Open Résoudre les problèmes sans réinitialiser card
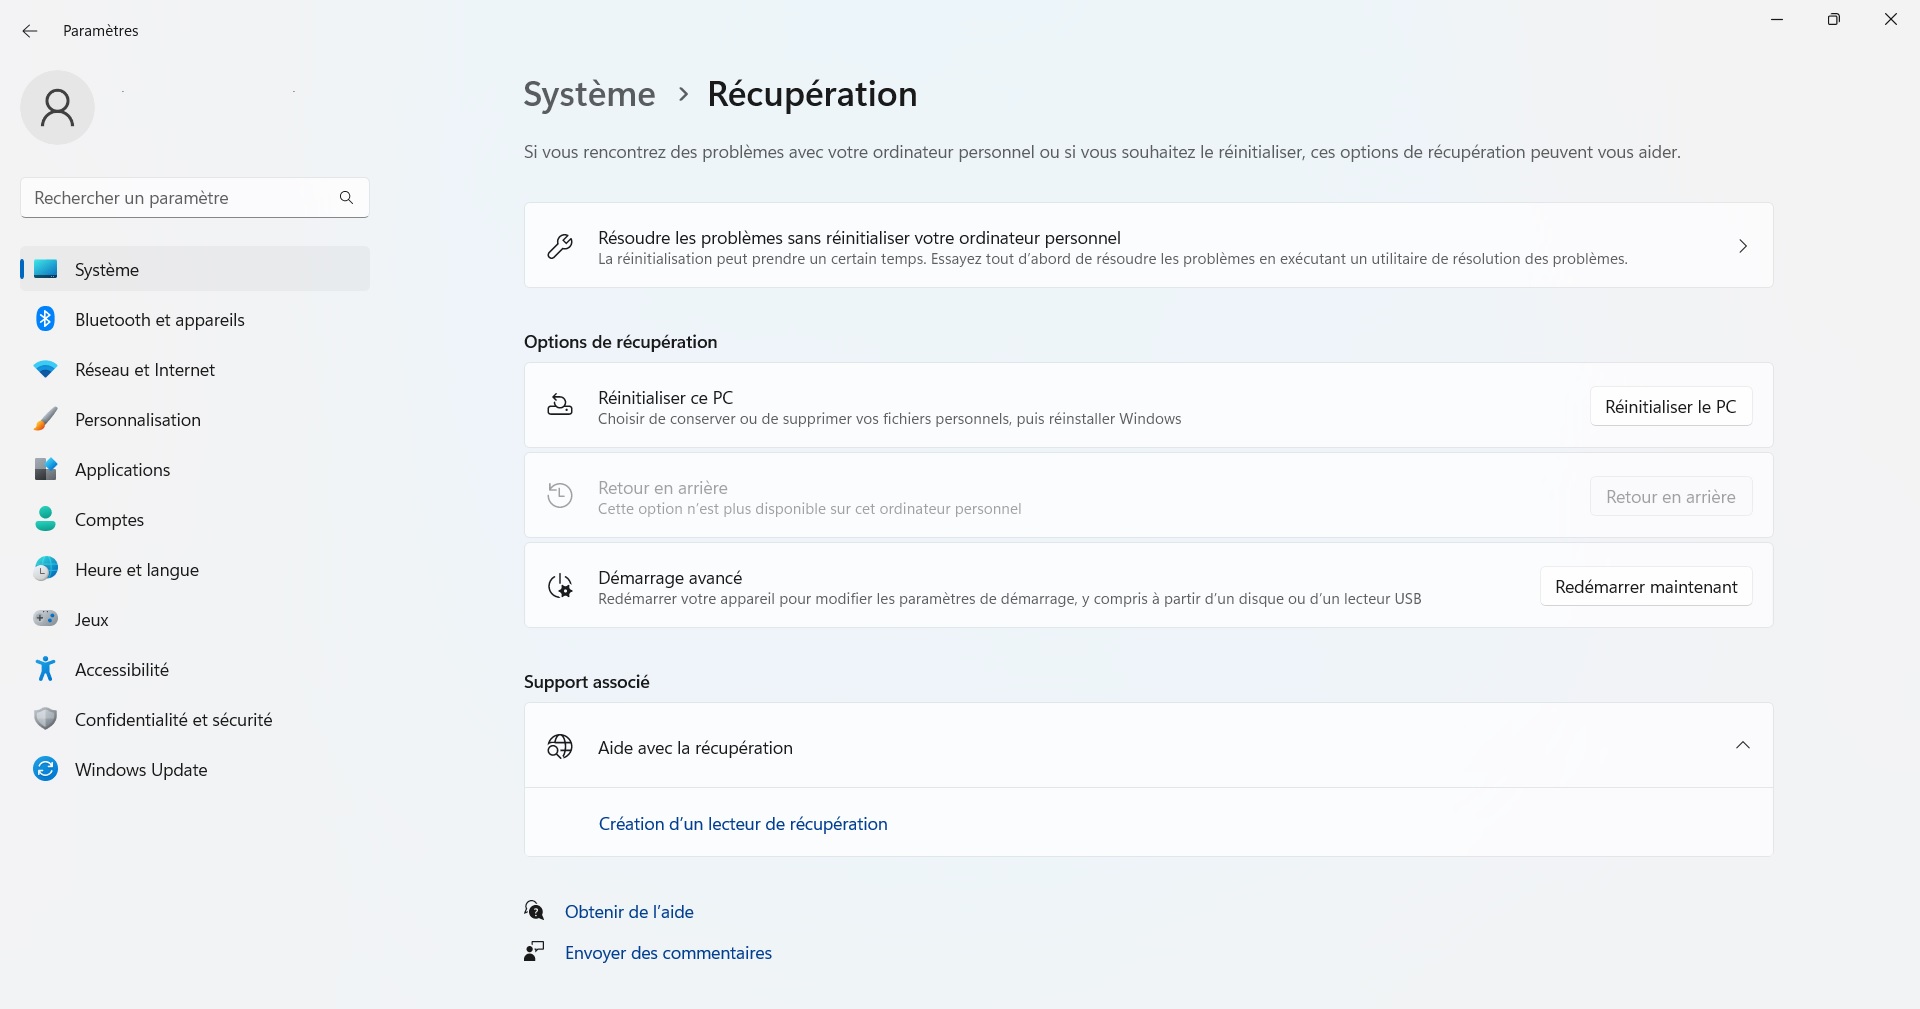1920x1009 pixels. 1148,246
